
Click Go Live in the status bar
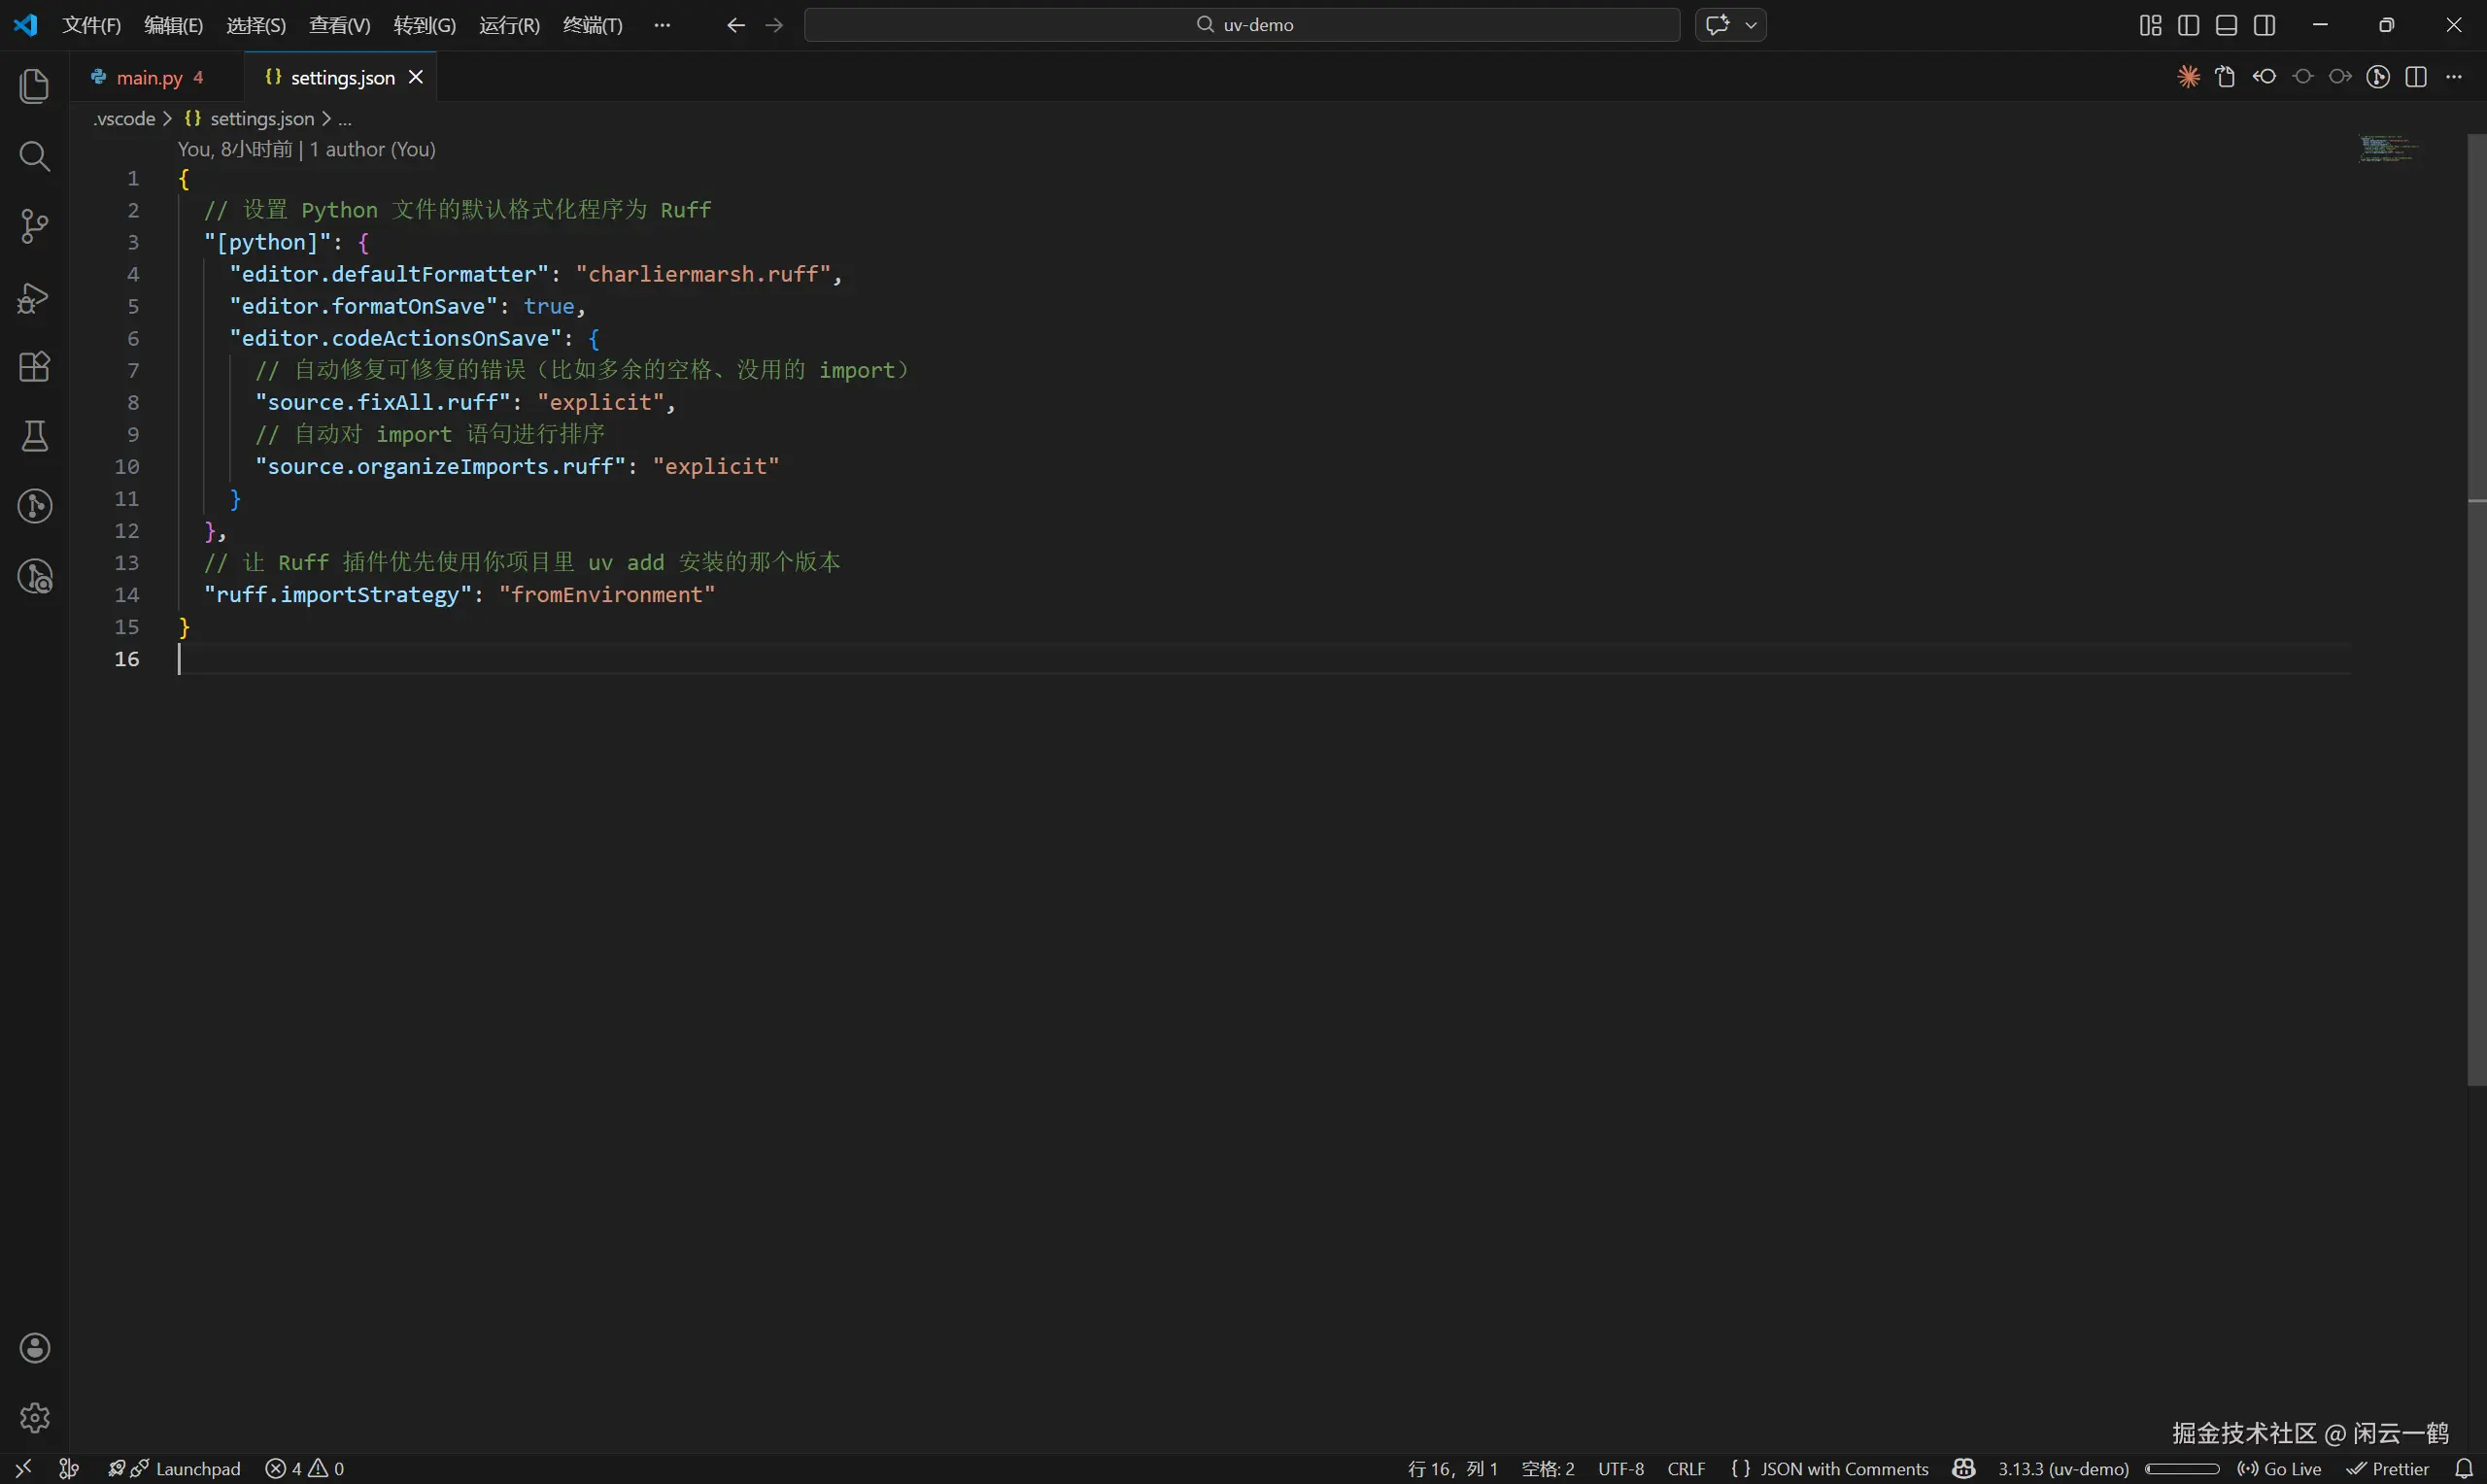tap(2280, 1468)
